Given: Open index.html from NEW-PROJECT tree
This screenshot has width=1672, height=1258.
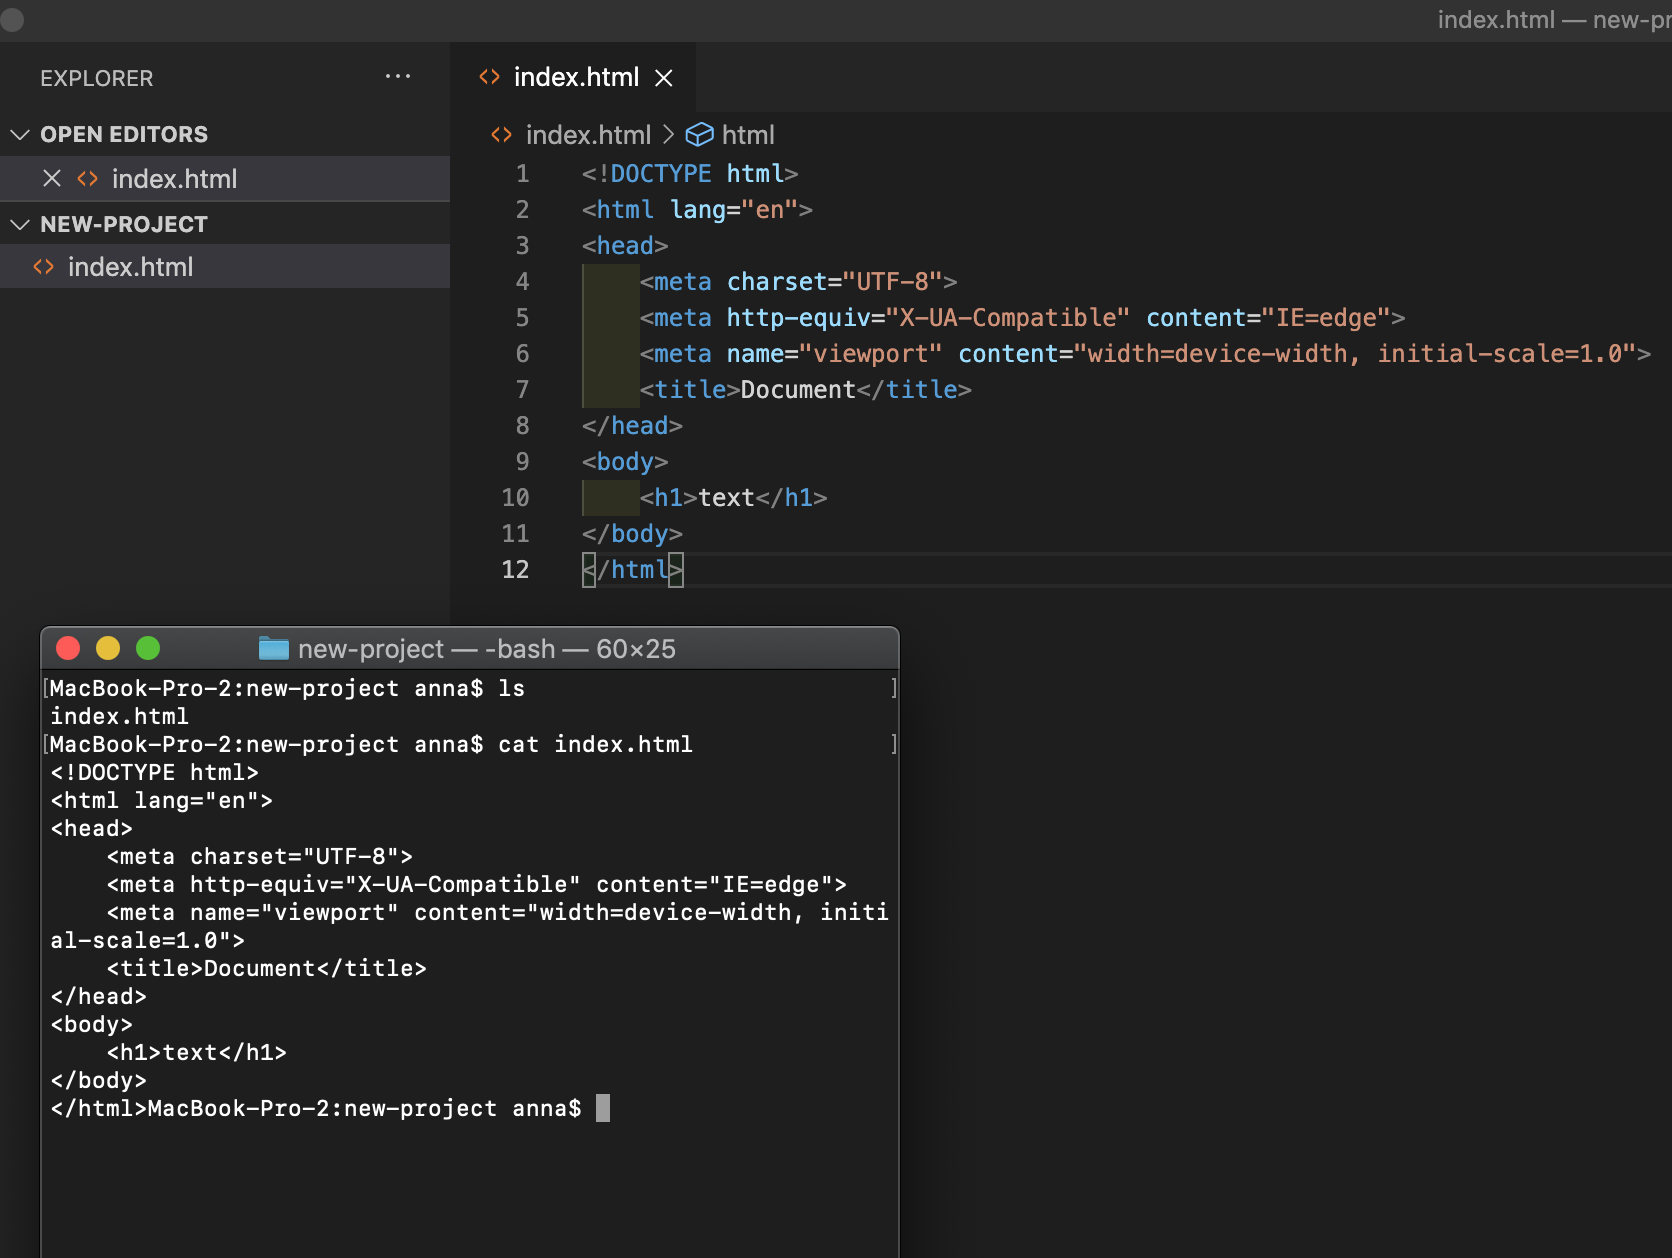Looking at the screenshot, I should [130, 267].
